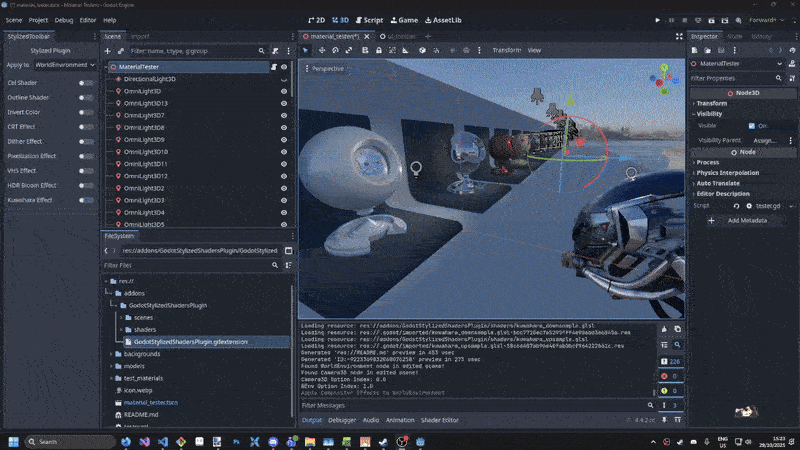Click the lock selected node icon
The width and height of the screenshot is (800, 450).
pos(379,51)
